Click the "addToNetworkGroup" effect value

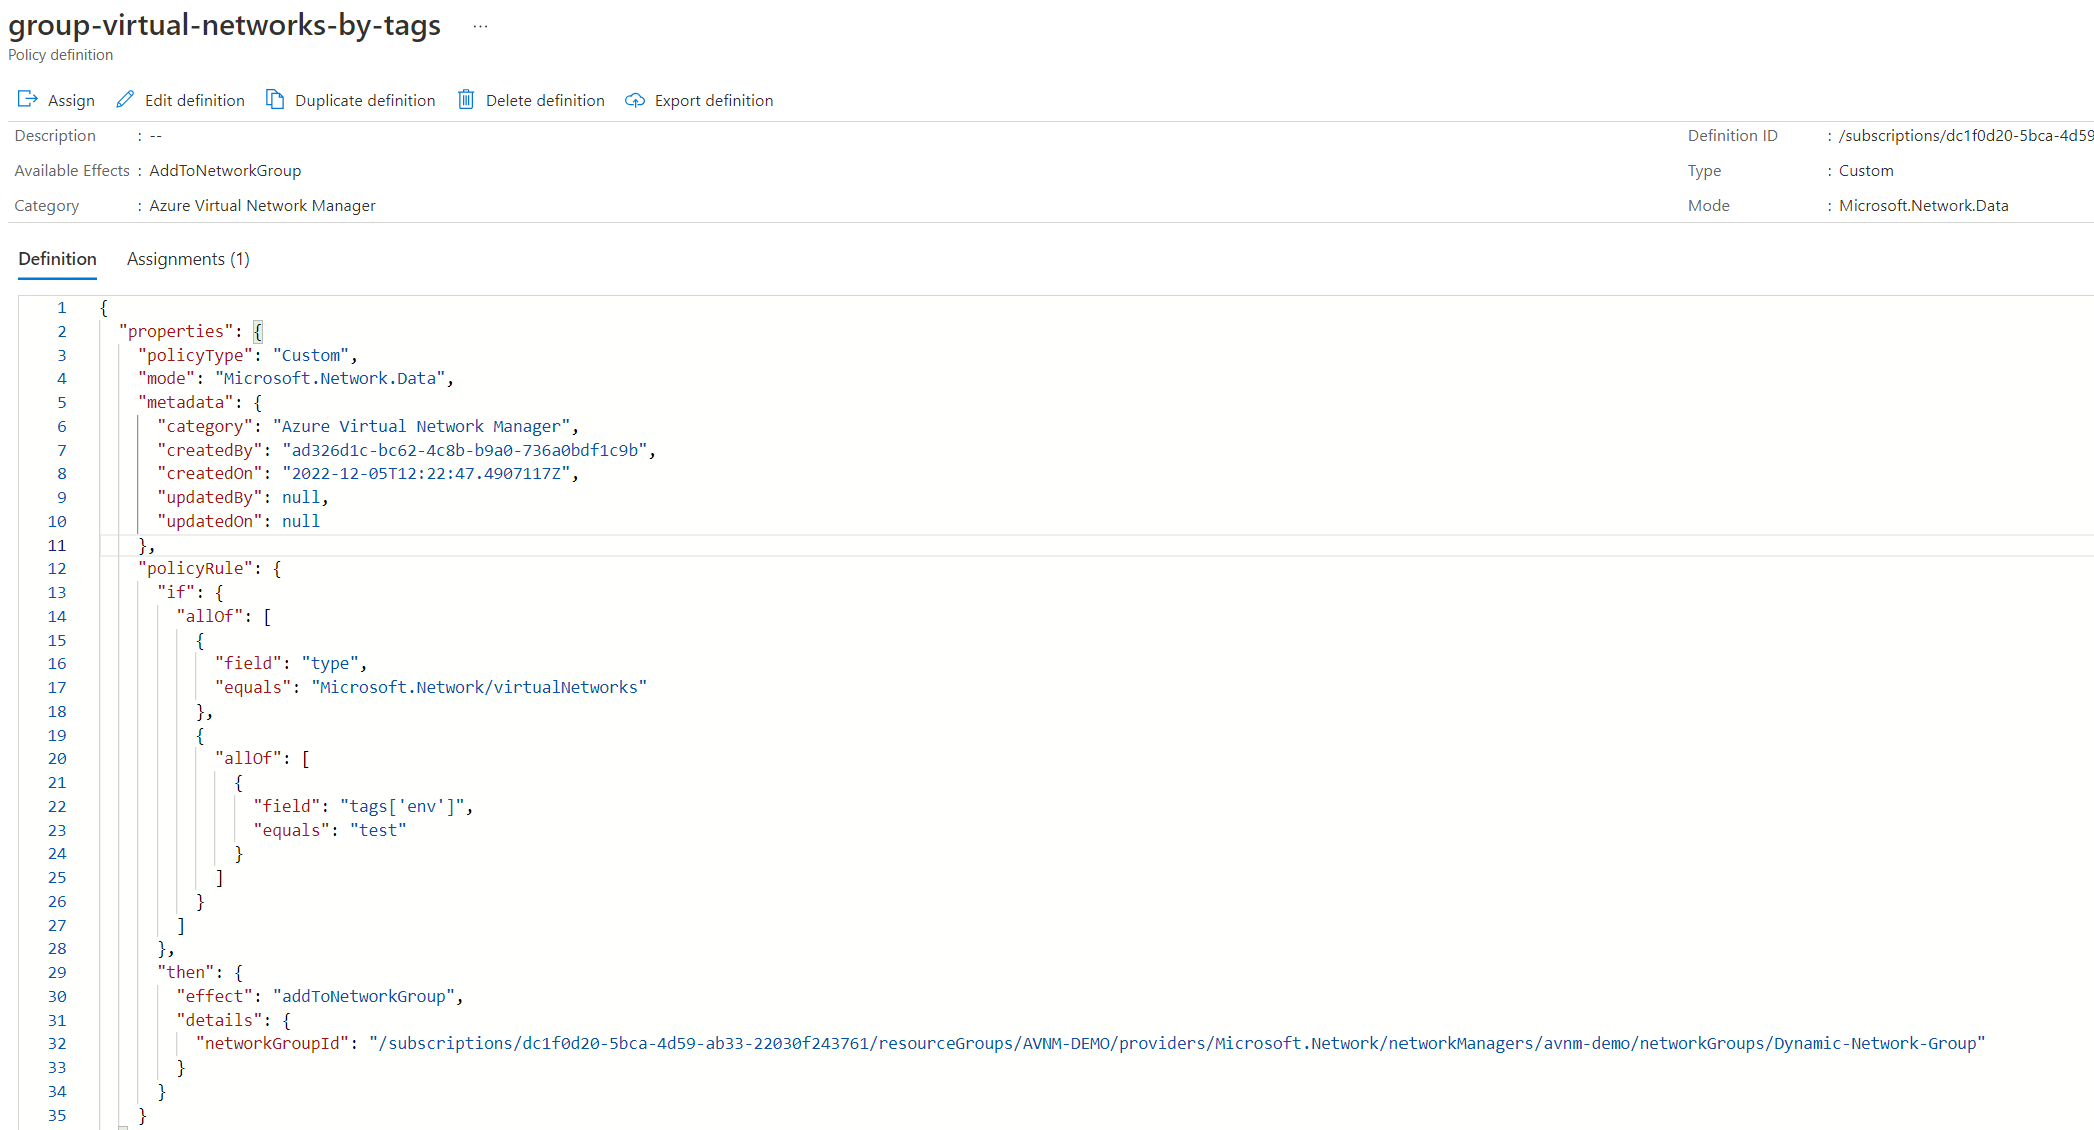pyautogui.click(x=363, y=996)
